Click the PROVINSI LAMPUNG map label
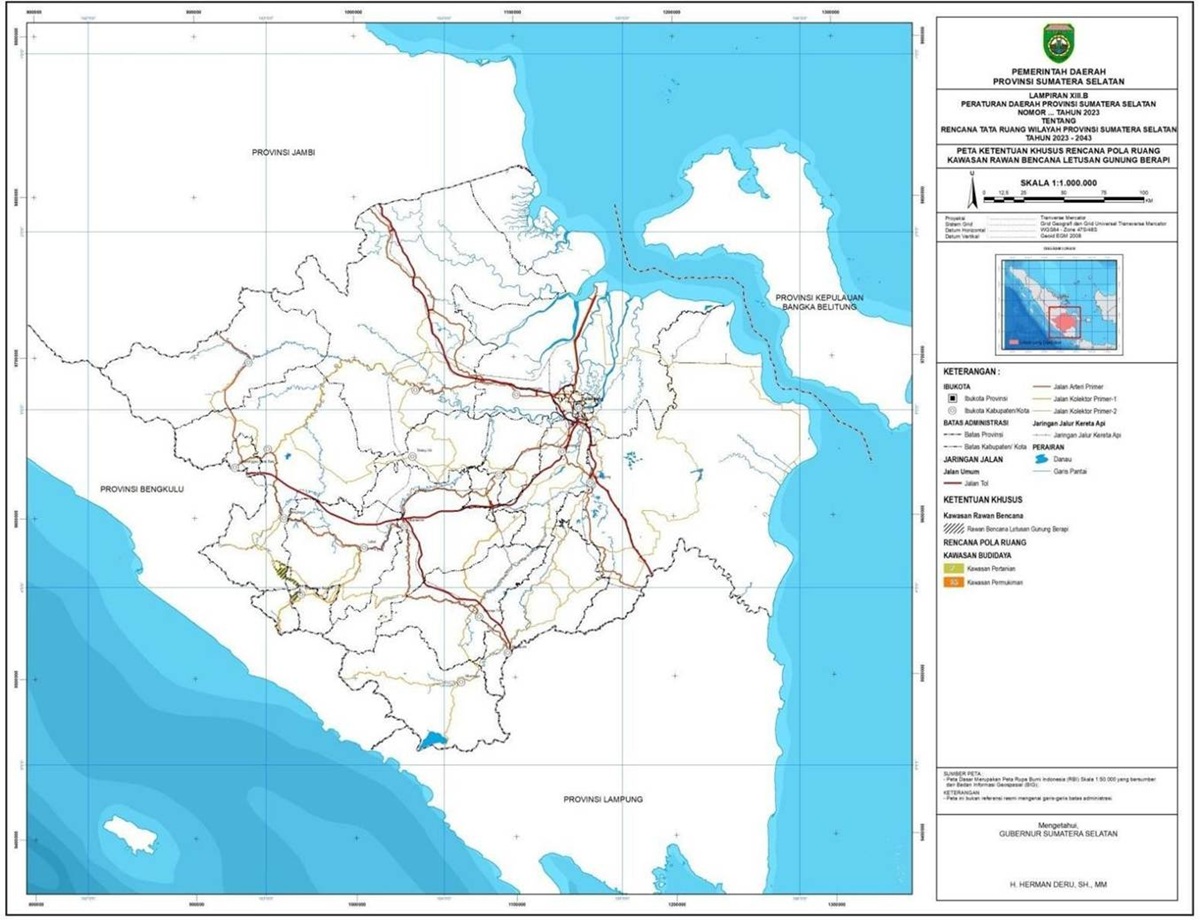 click(601, 799)
